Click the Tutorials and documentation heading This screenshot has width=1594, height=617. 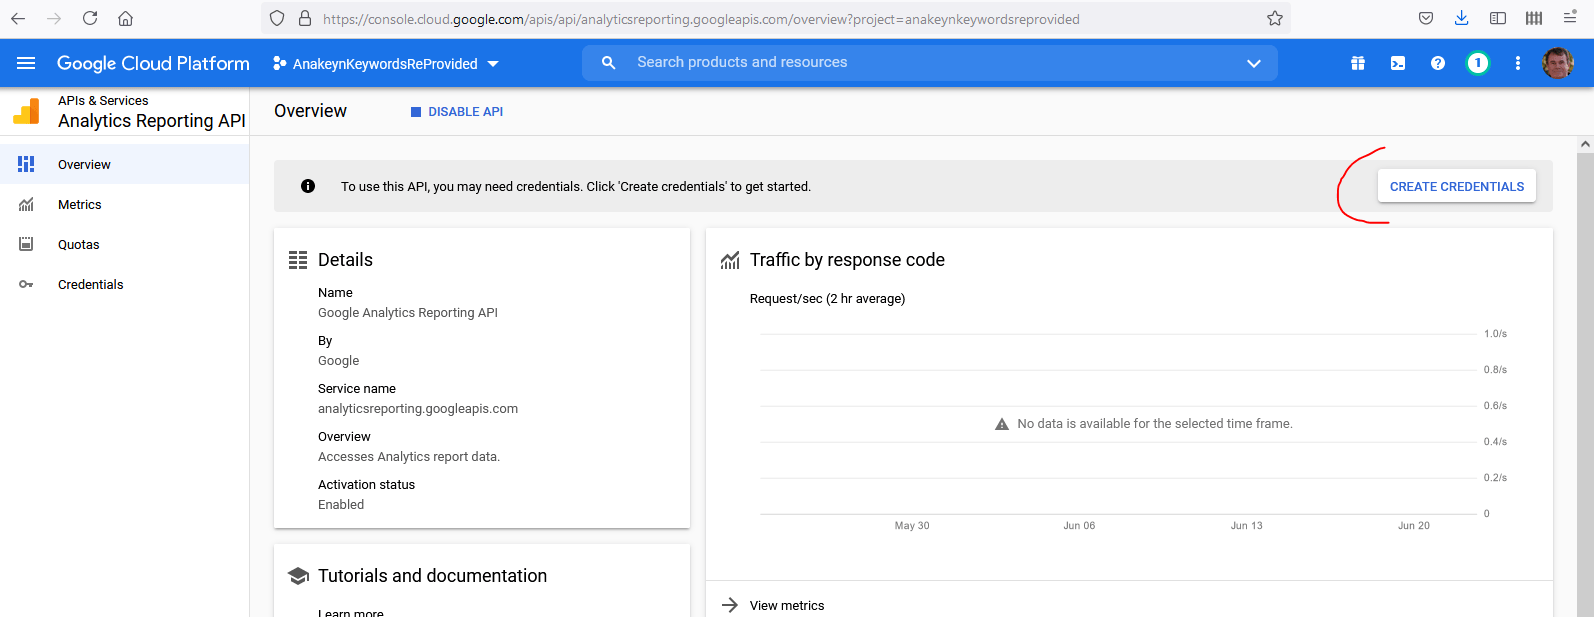point(432,576)
